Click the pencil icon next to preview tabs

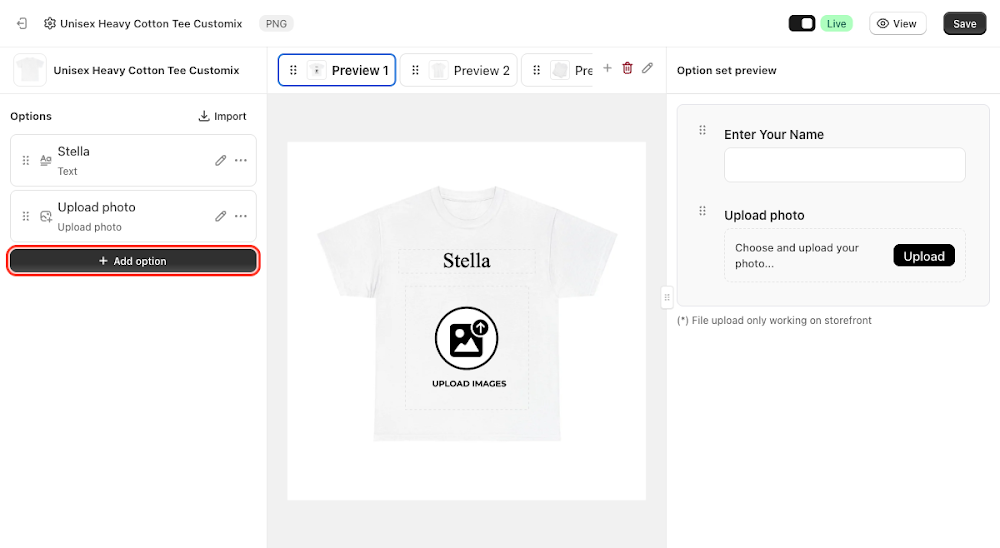tap(647, 68)
